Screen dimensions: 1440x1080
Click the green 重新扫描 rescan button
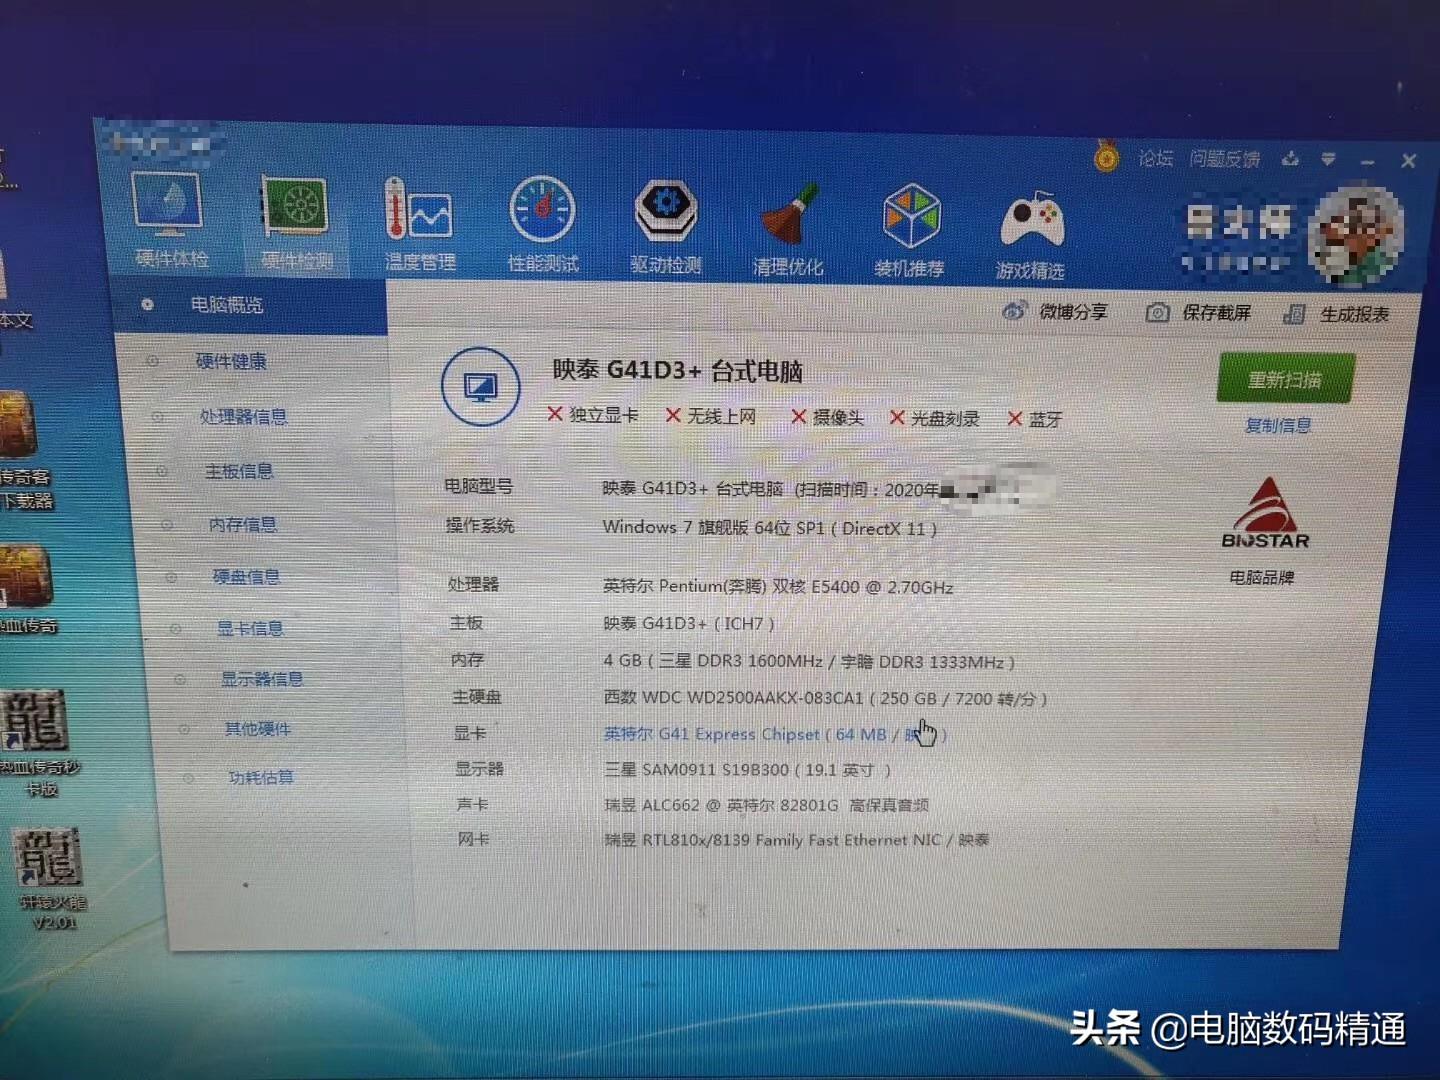tap(1286, 379)
